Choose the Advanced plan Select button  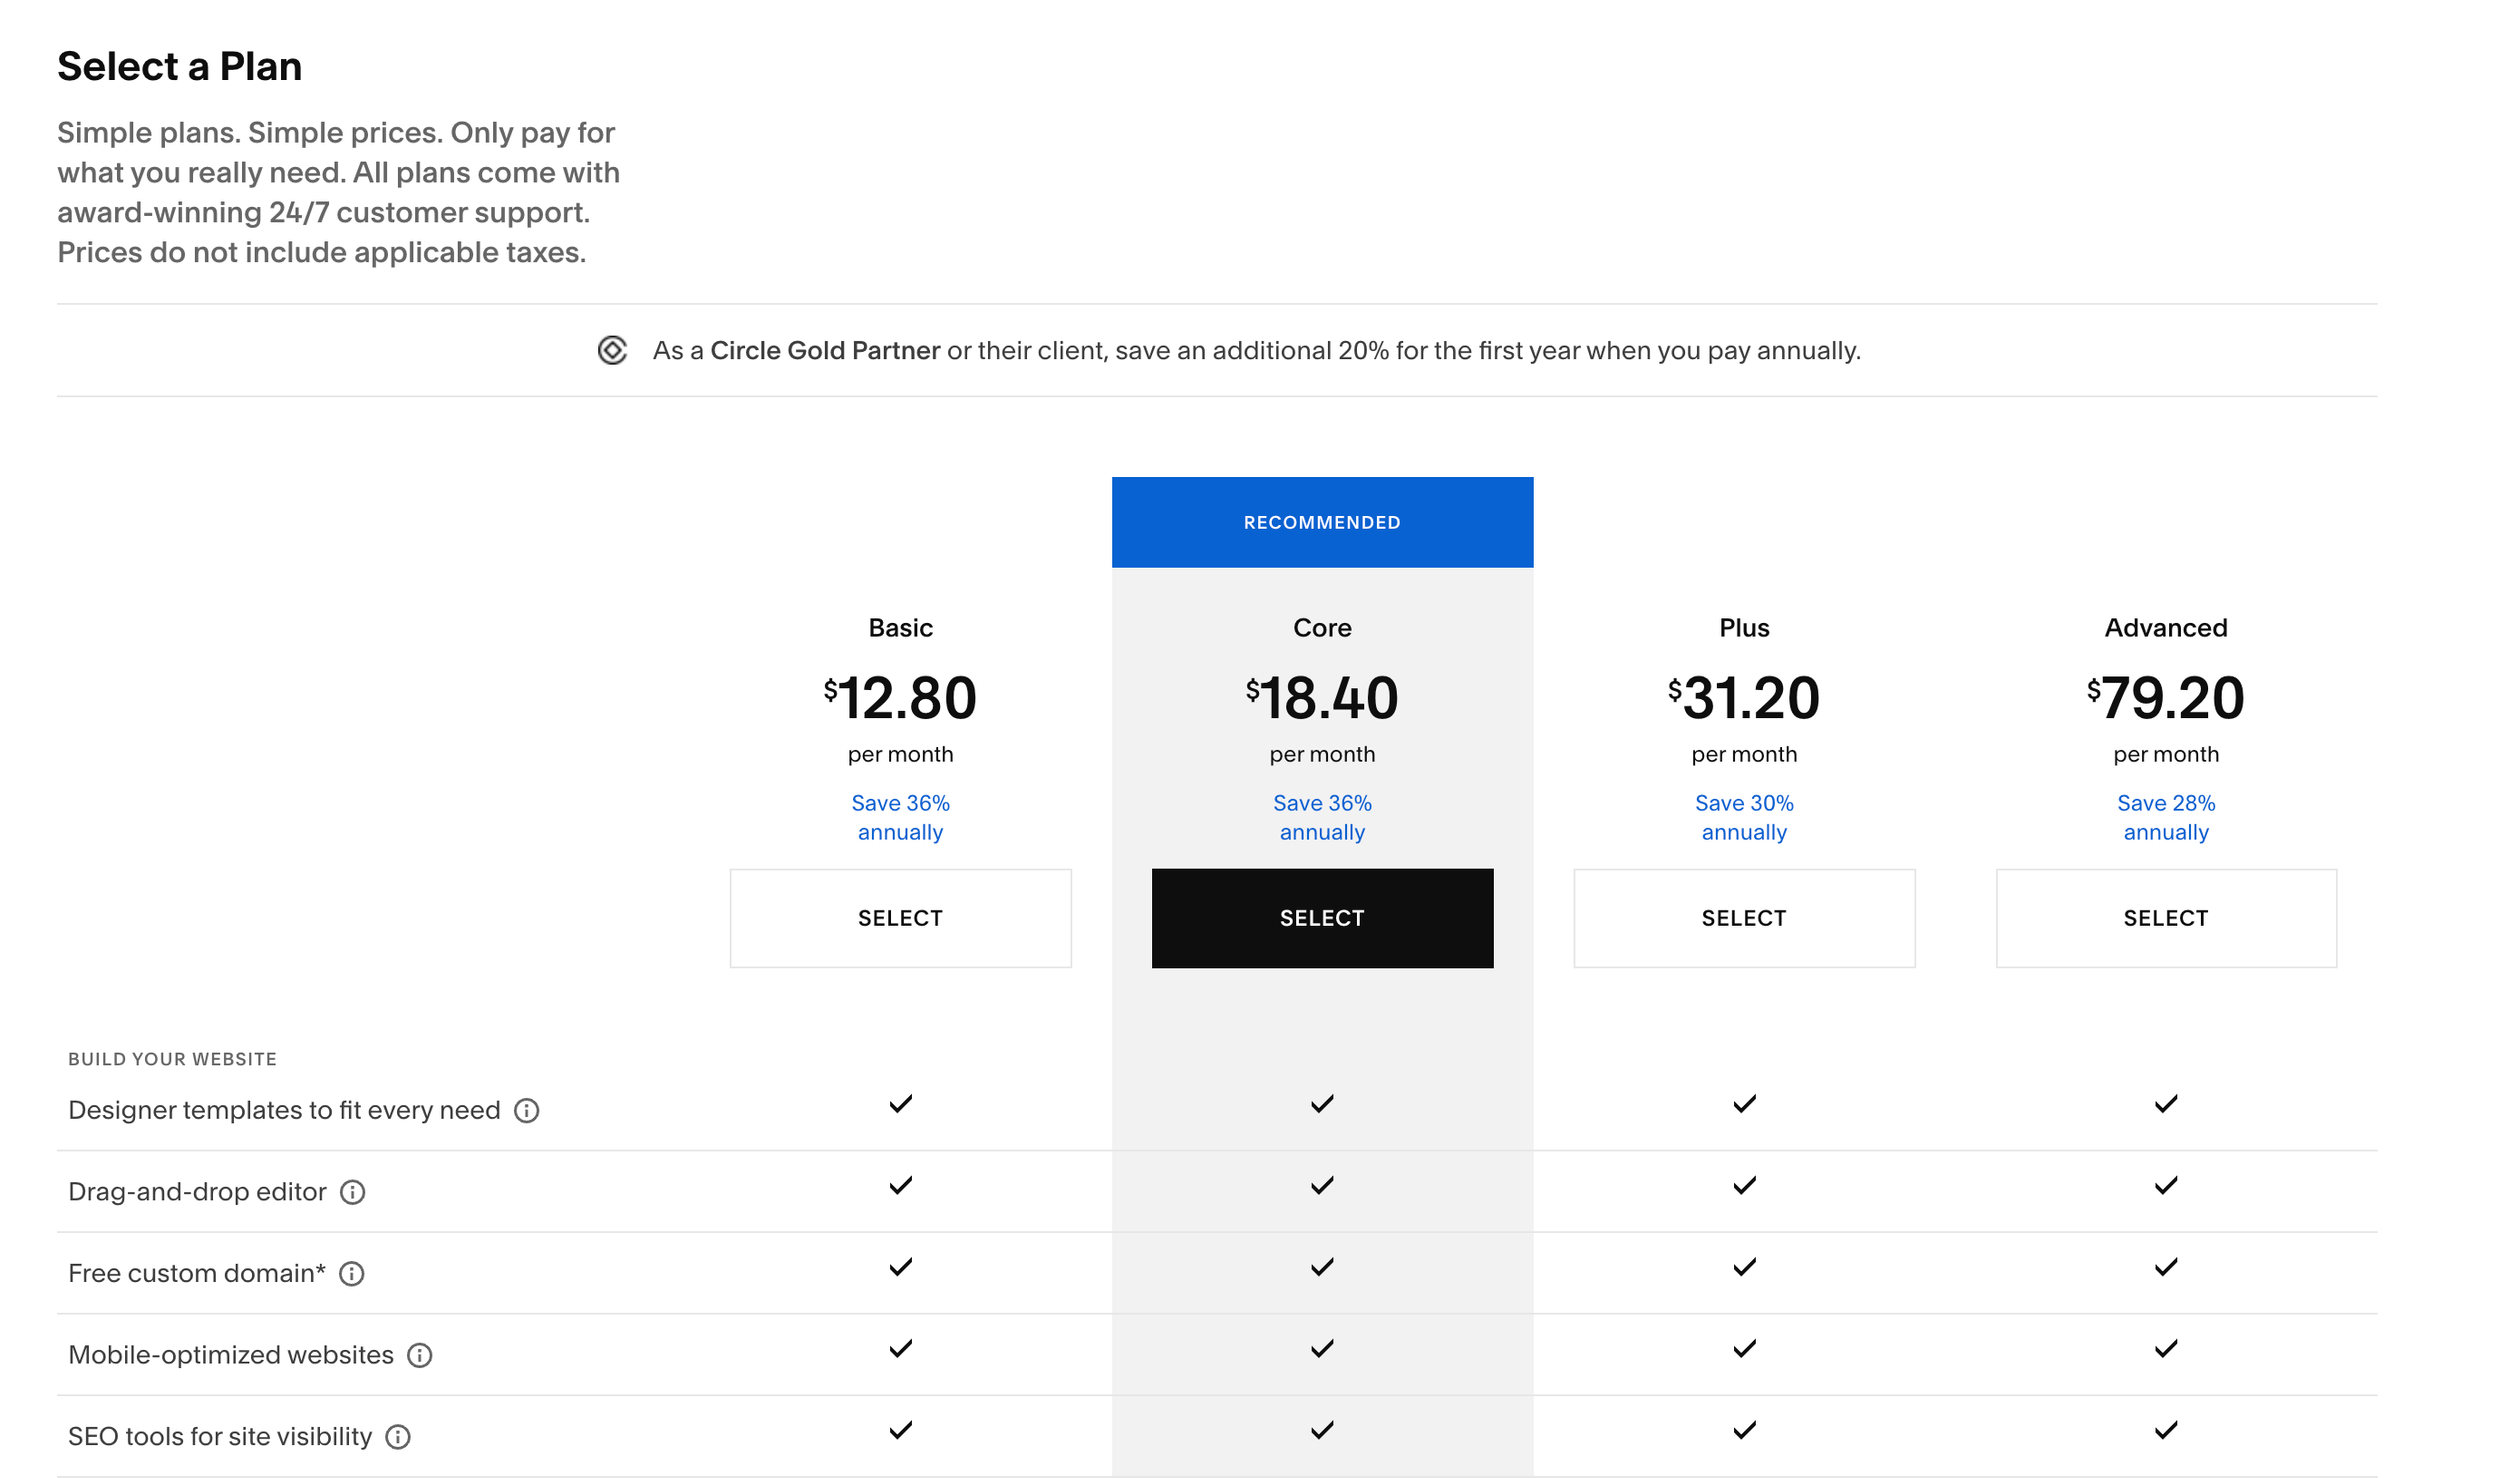point(2165,918)
